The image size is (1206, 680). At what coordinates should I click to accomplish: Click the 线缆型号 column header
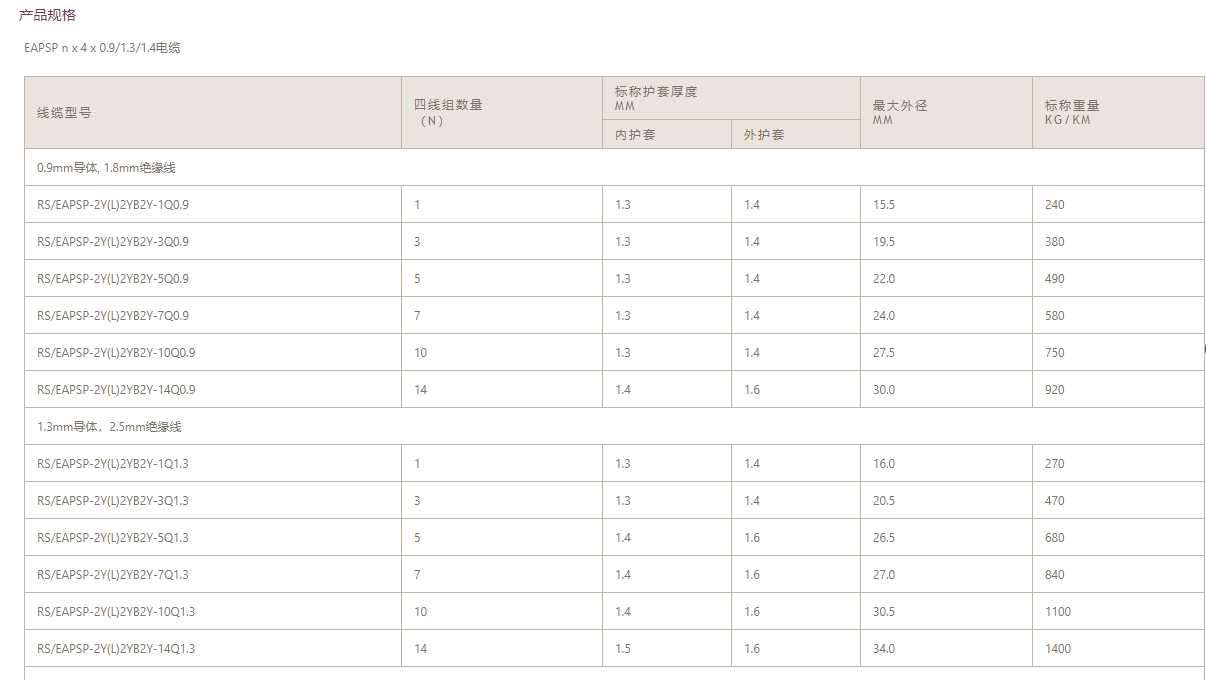[x=64, y=113]
